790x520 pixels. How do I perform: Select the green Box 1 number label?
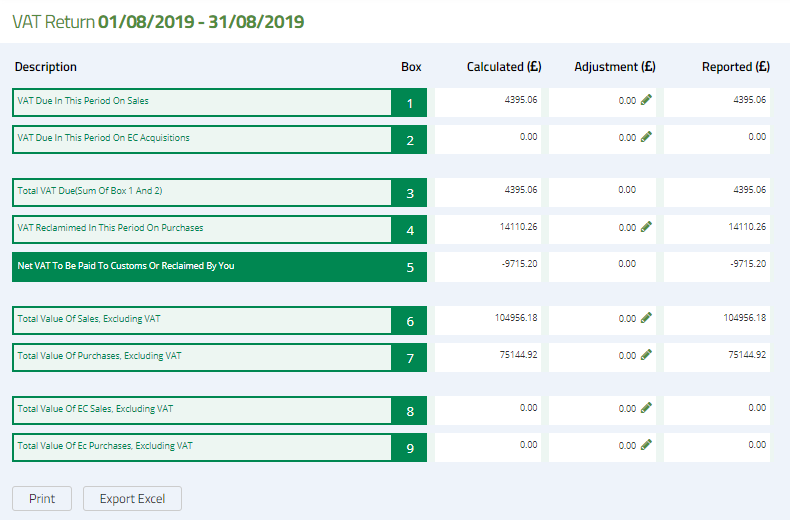coord(409,102)
